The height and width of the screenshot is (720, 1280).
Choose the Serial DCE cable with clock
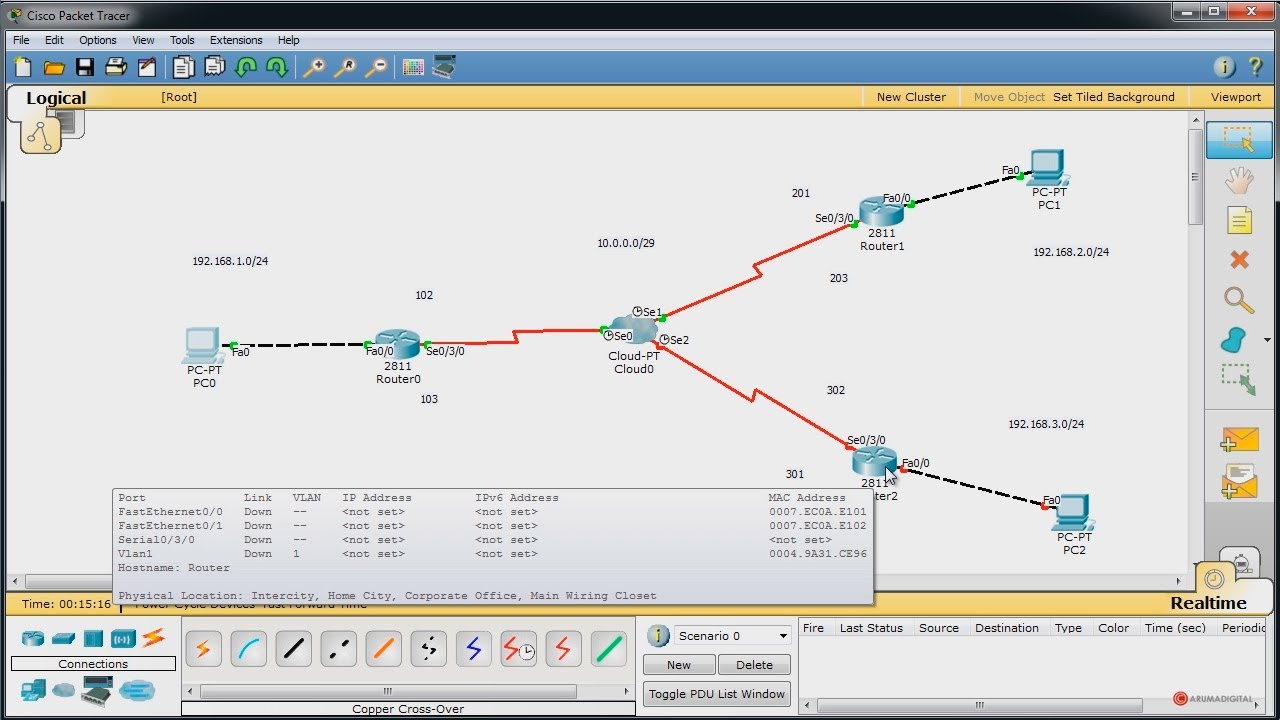518,649
